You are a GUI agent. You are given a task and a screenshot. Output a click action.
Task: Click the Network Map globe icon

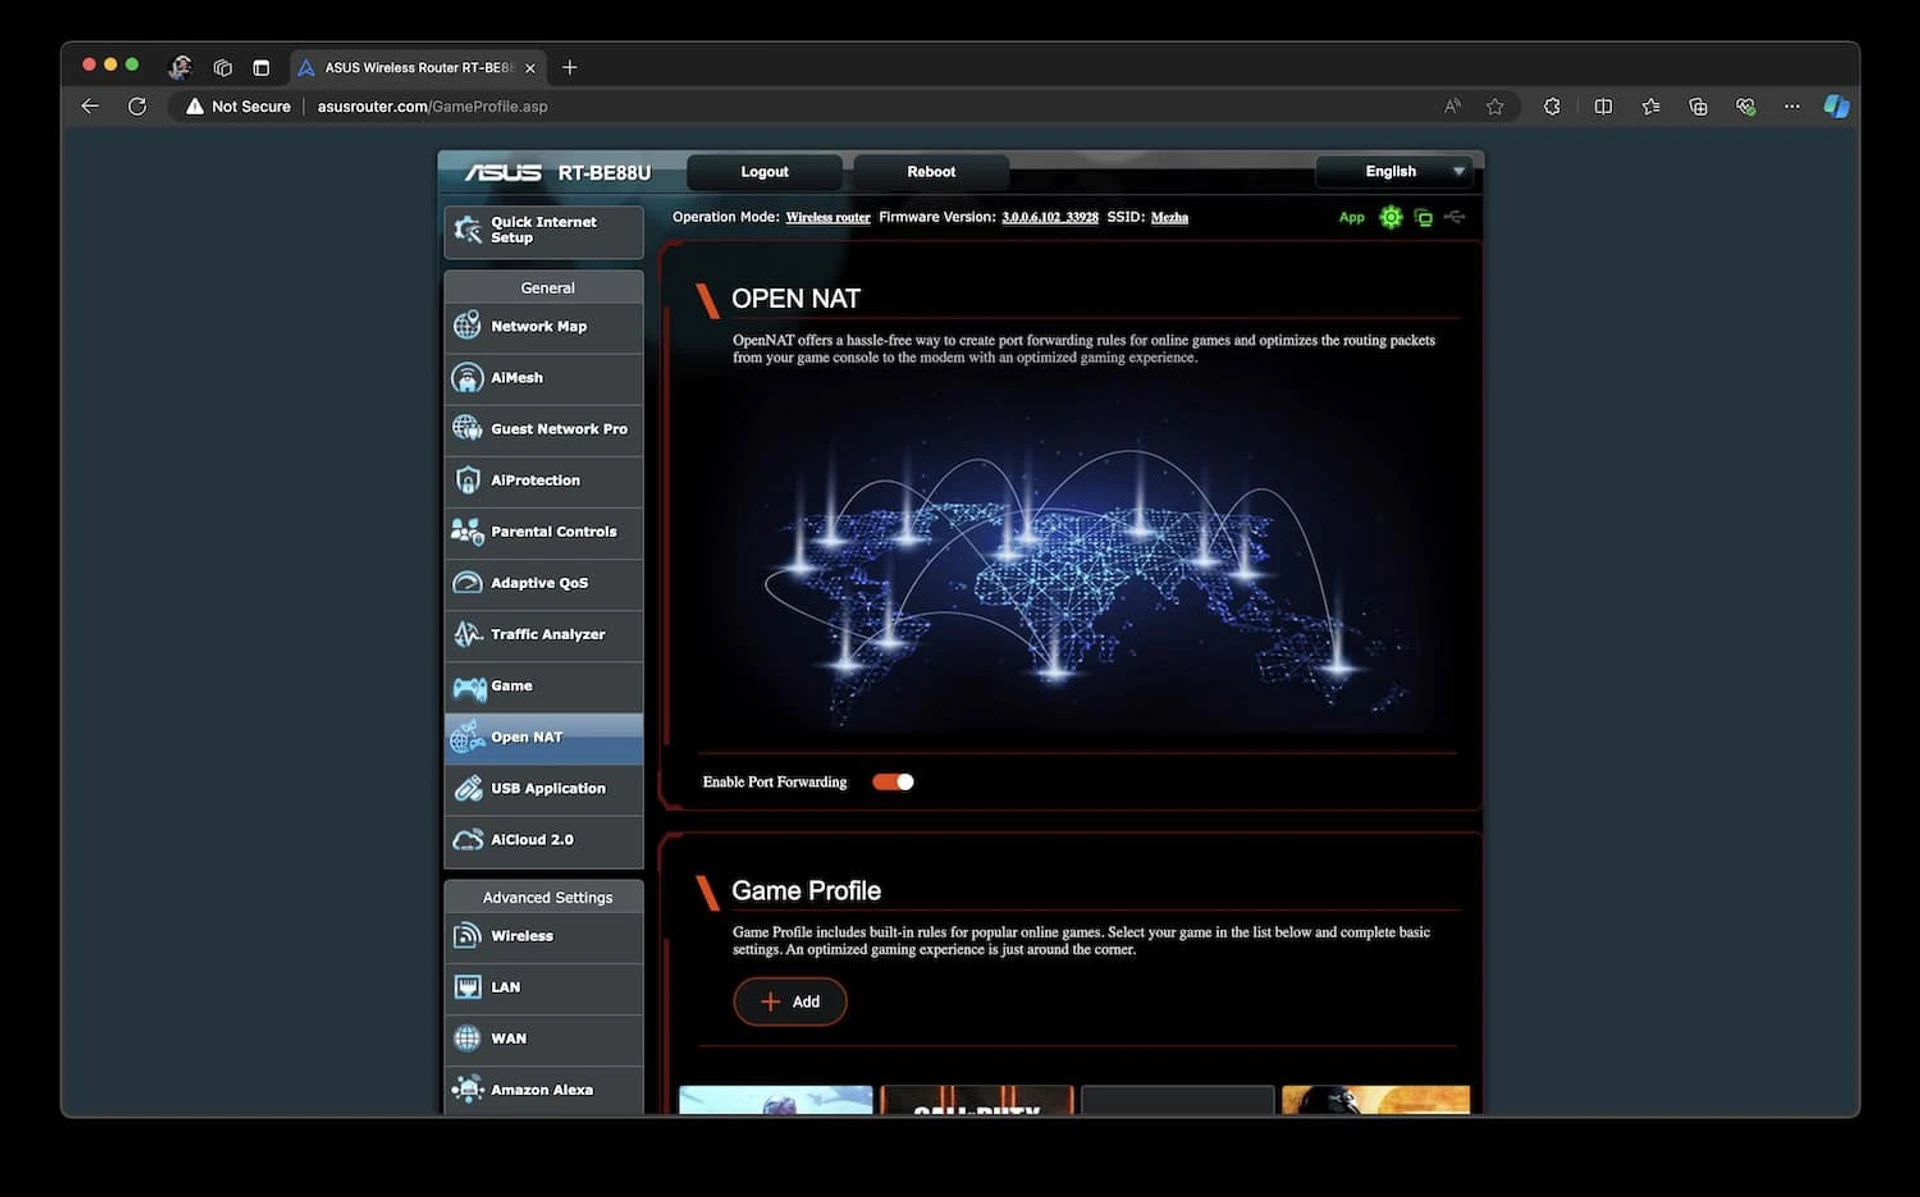click(x=467, y=326)
